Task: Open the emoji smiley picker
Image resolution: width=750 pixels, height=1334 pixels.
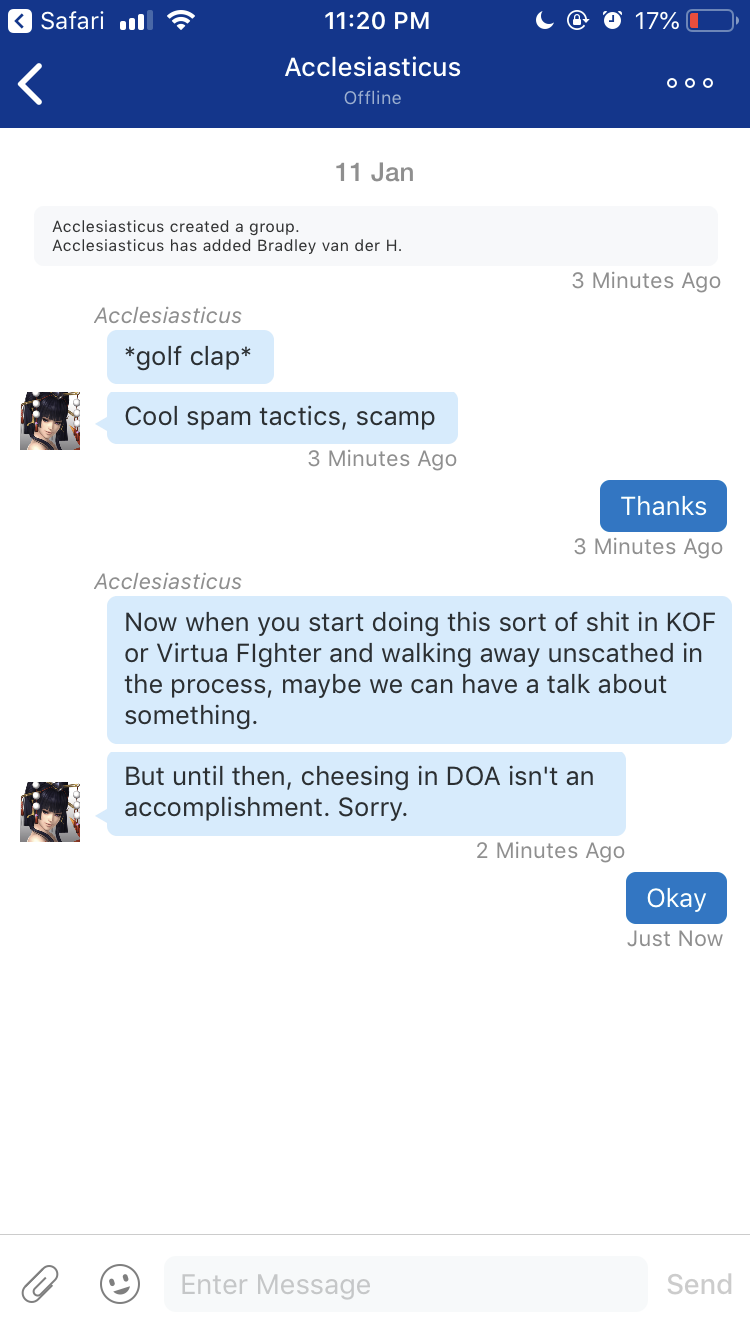Action: click(120, 1283)
